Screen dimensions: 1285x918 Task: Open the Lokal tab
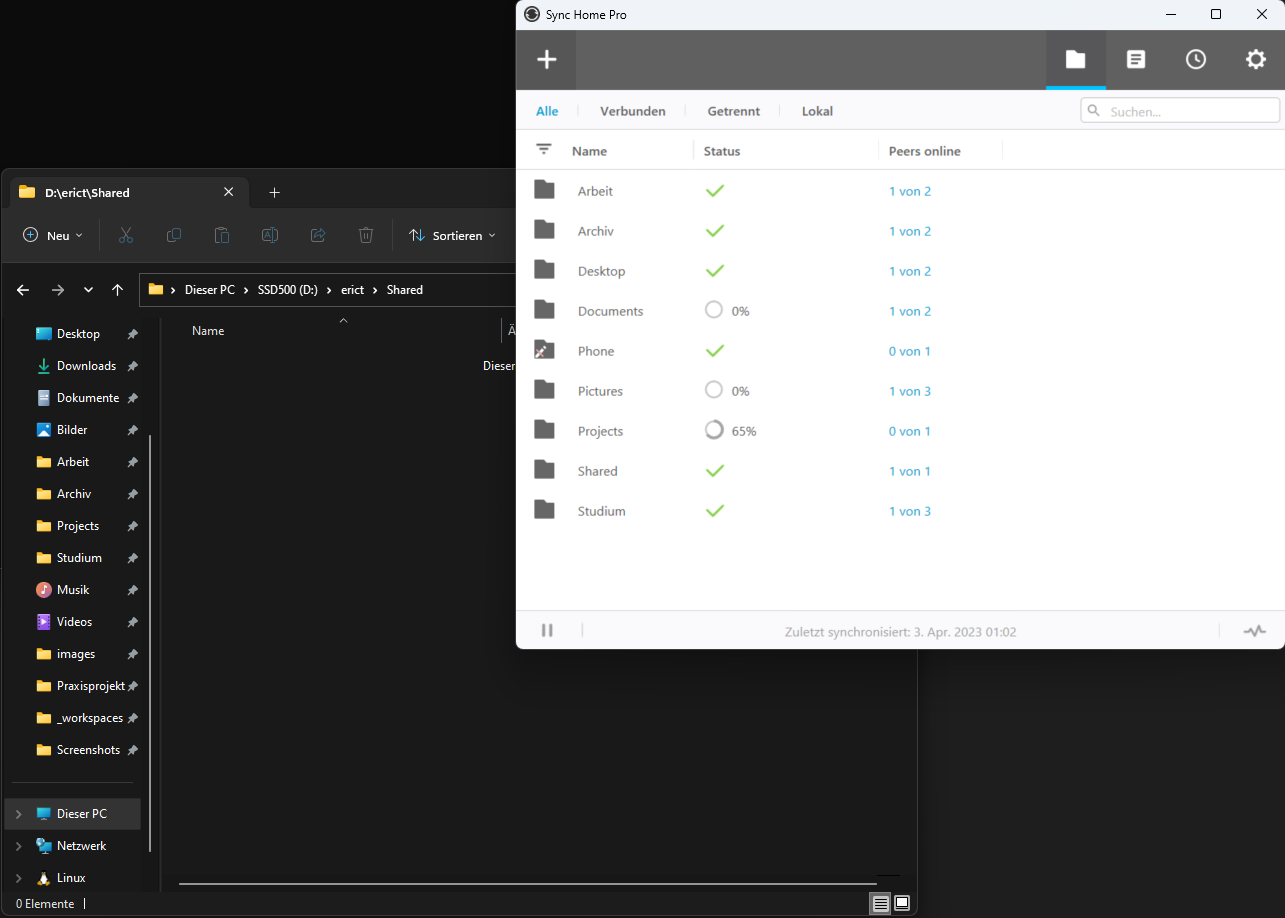[817, 111]
